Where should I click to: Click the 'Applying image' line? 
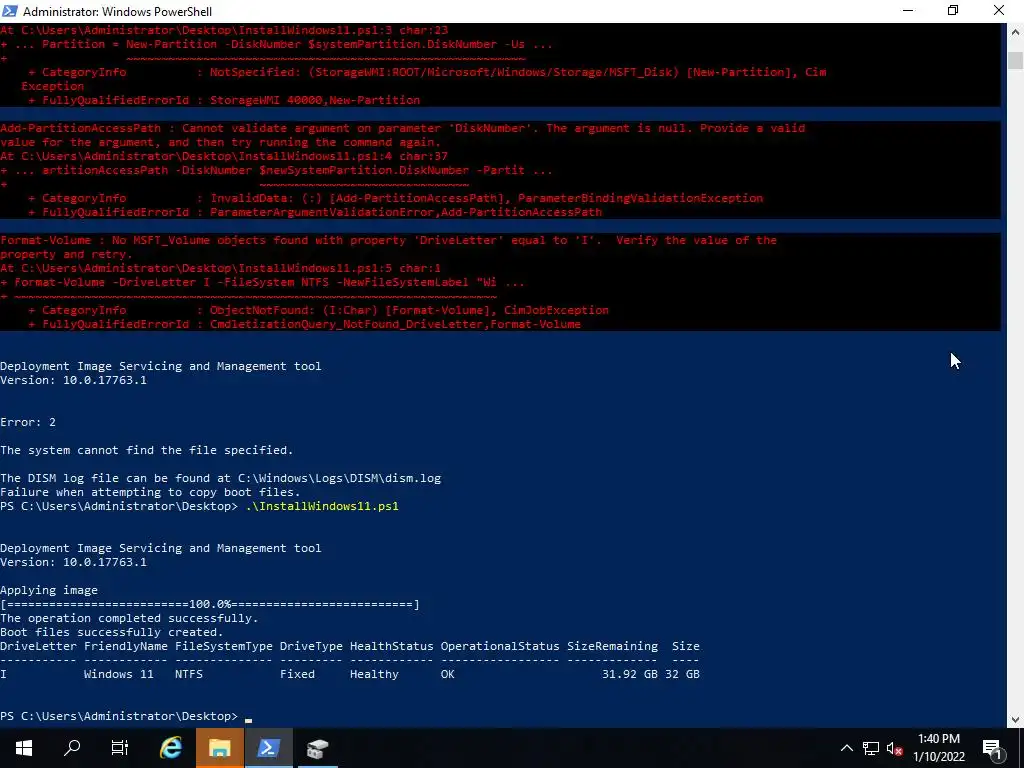coord(49,590)
